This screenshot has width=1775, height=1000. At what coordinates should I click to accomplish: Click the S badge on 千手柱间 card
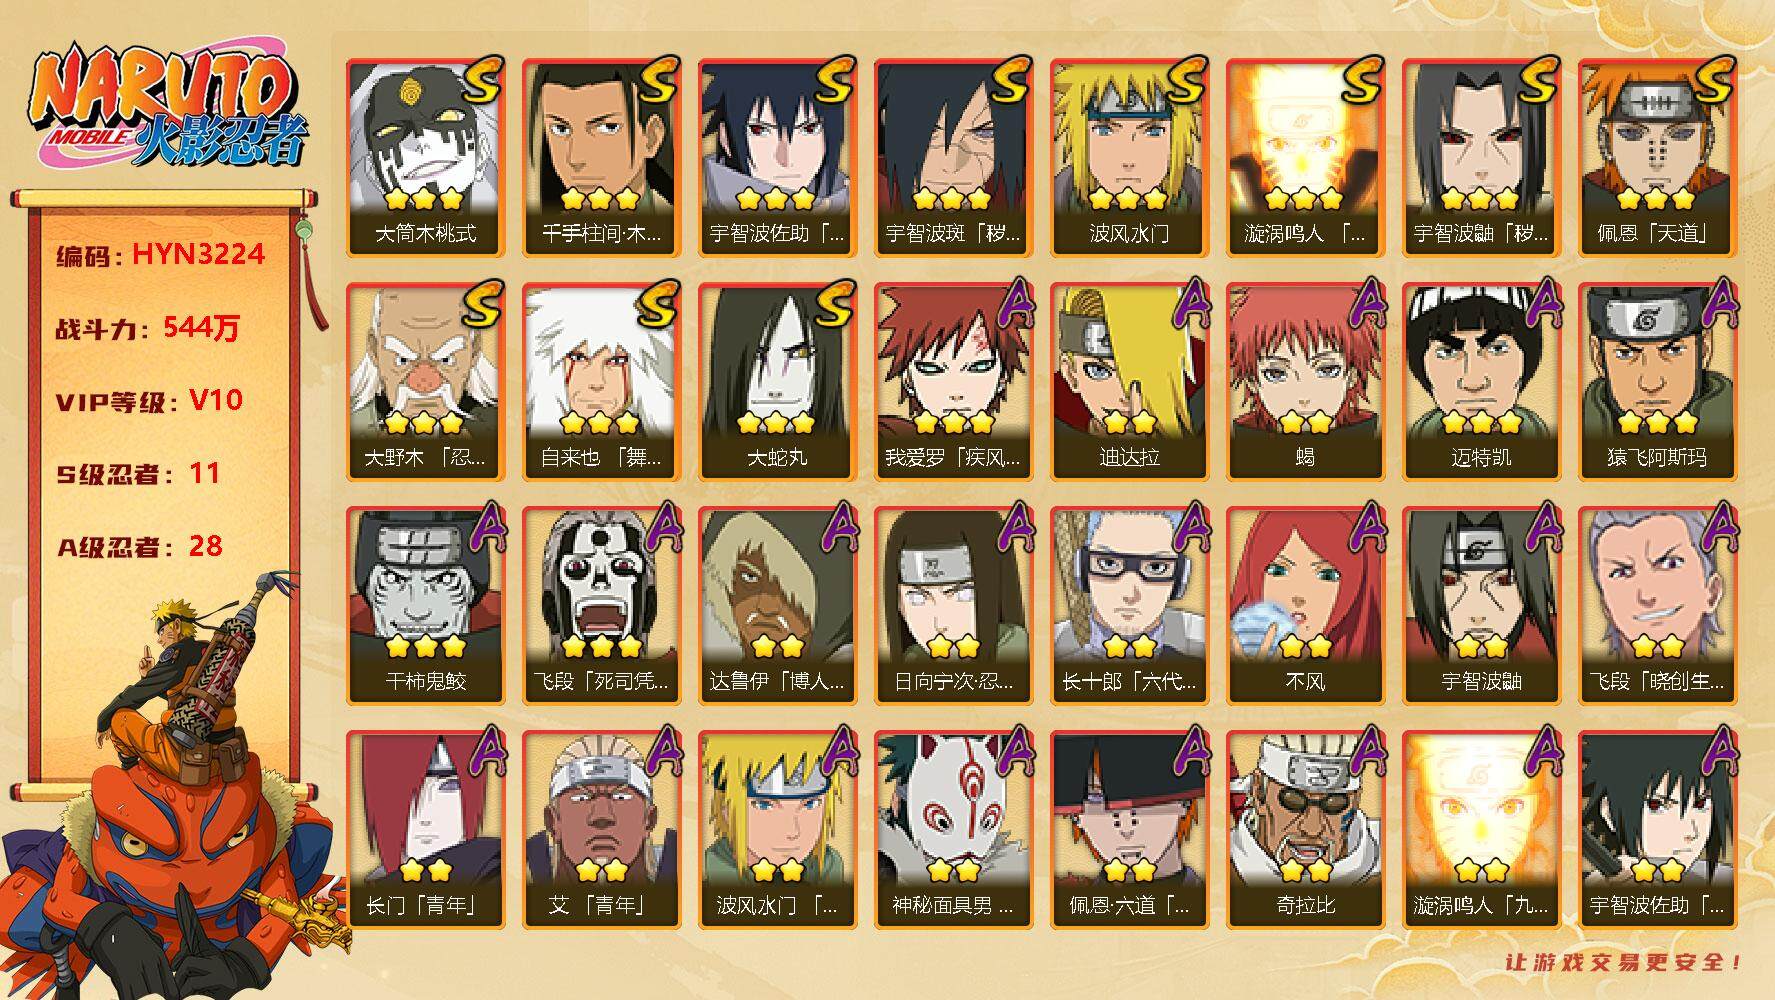[657, 82]
